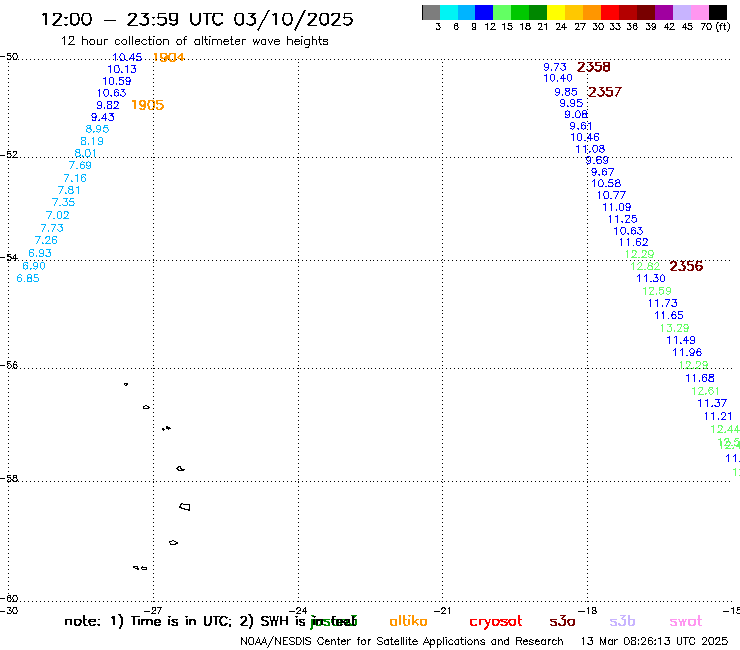This screenshot has height=650, width=740.
Task: Click the wave height value 7.81
Action: (x=69, y=190)
